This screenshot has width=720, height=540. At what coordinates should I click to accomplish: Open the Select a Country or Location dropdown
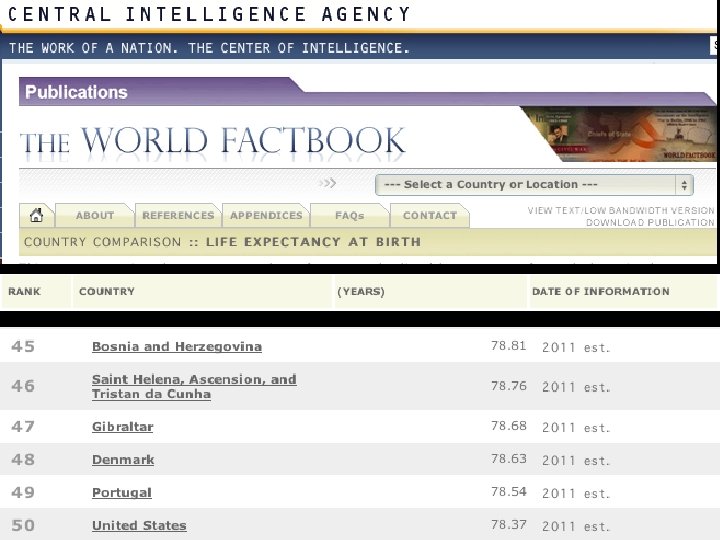click(534, 185)
